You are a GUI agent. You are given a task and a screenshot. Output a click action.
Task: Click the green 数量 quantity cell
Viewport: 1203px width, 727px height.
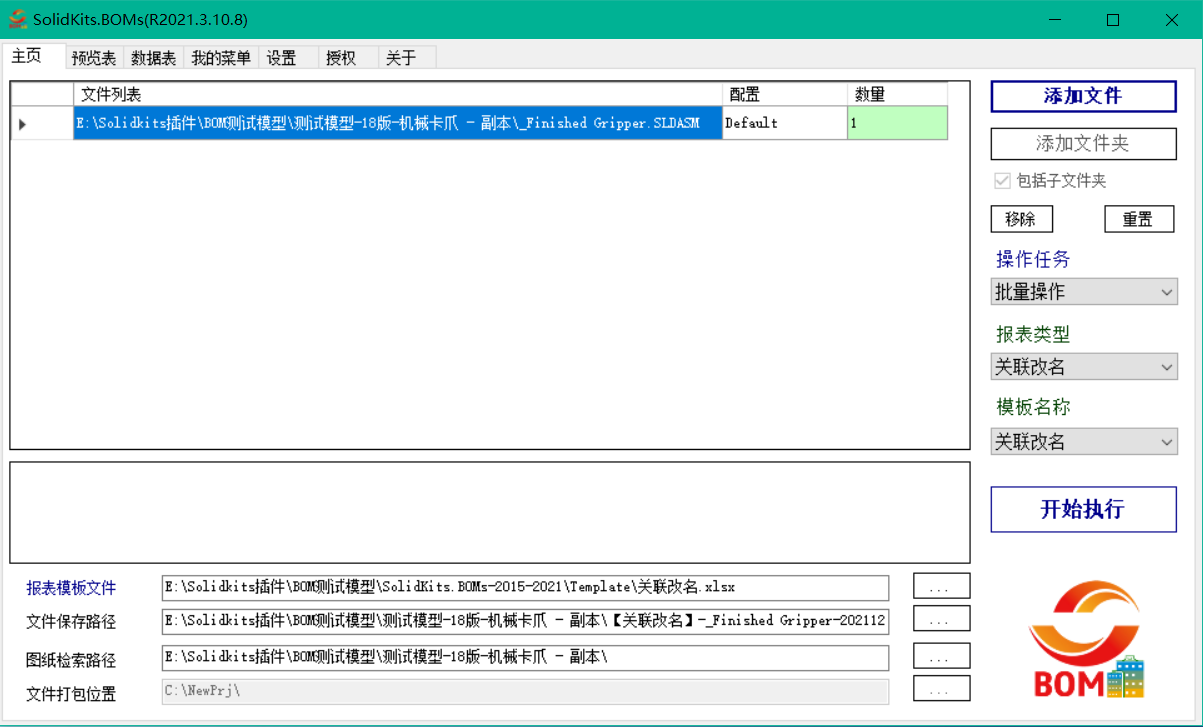pos(895,123)
